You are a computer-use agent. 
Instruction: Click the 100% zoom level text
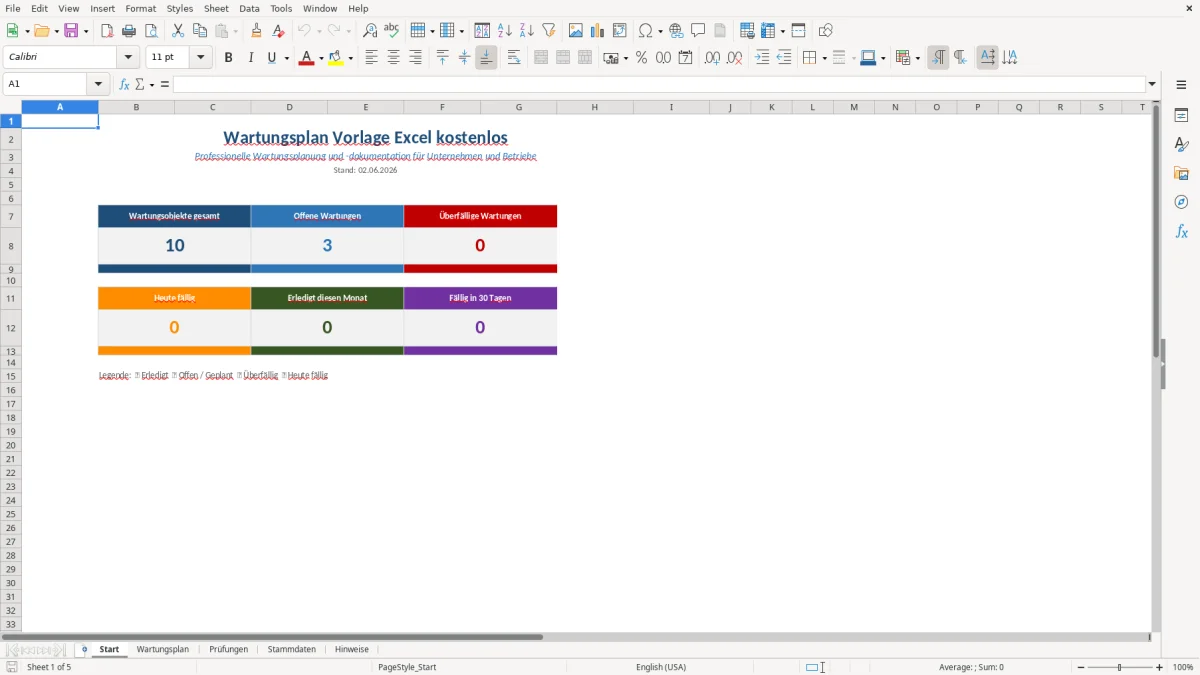pyautogui.click(x=1183, y=667)
